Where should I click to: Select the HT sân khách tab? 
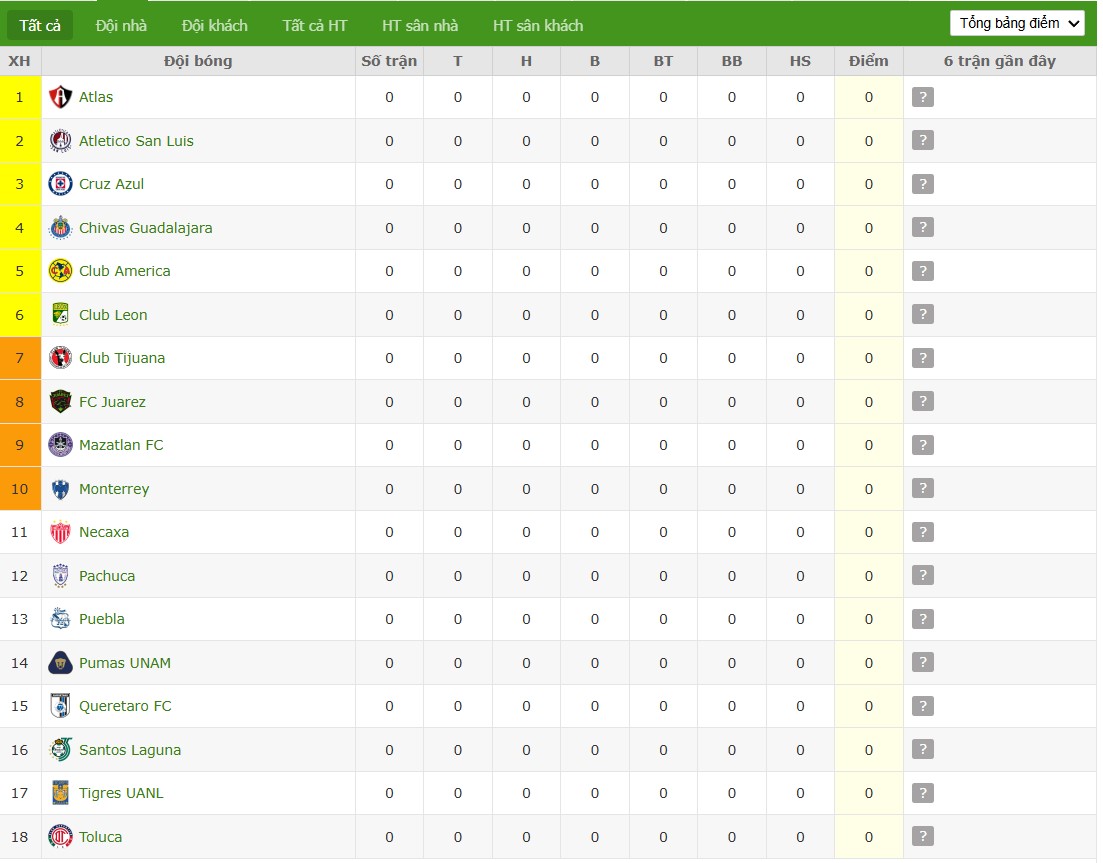pos(538,26)
